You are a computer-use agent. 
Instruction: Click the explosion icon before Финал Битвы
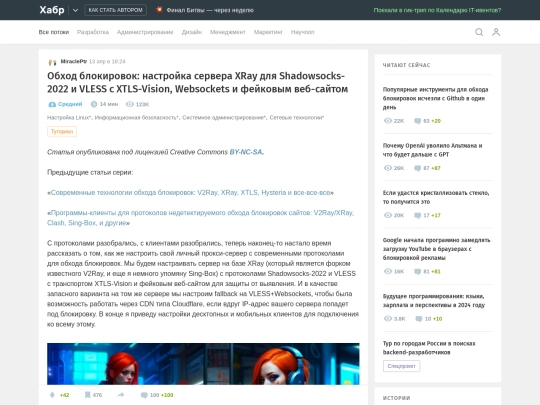[159, 10]
